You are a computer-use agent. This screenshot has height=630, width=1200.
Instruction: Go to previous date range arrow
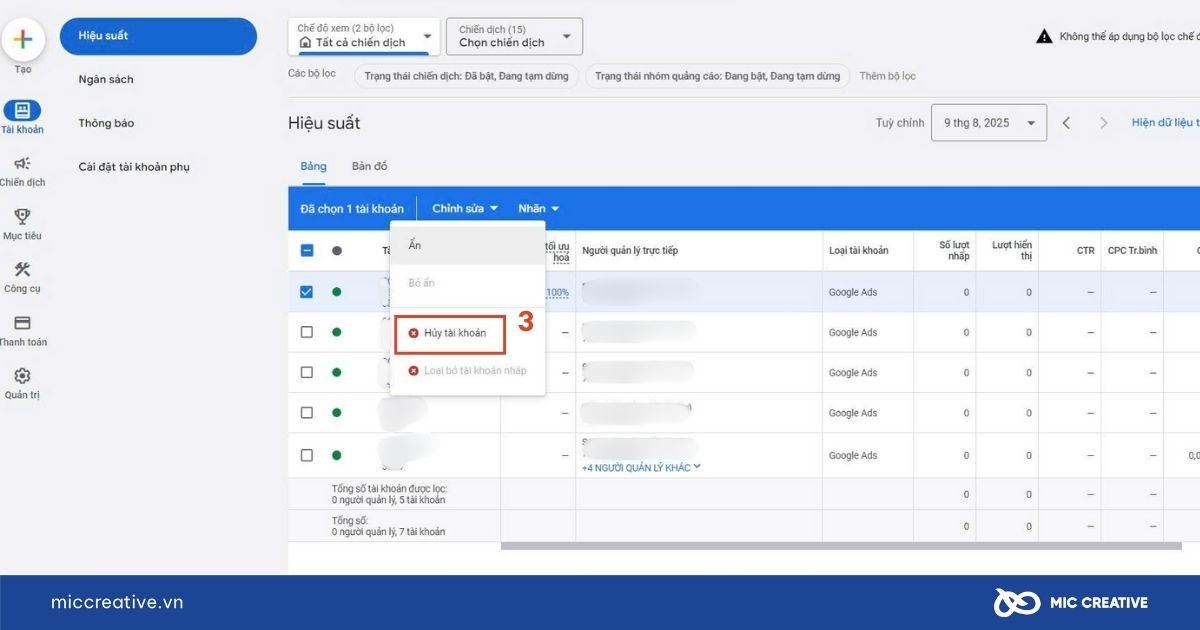1066,123
